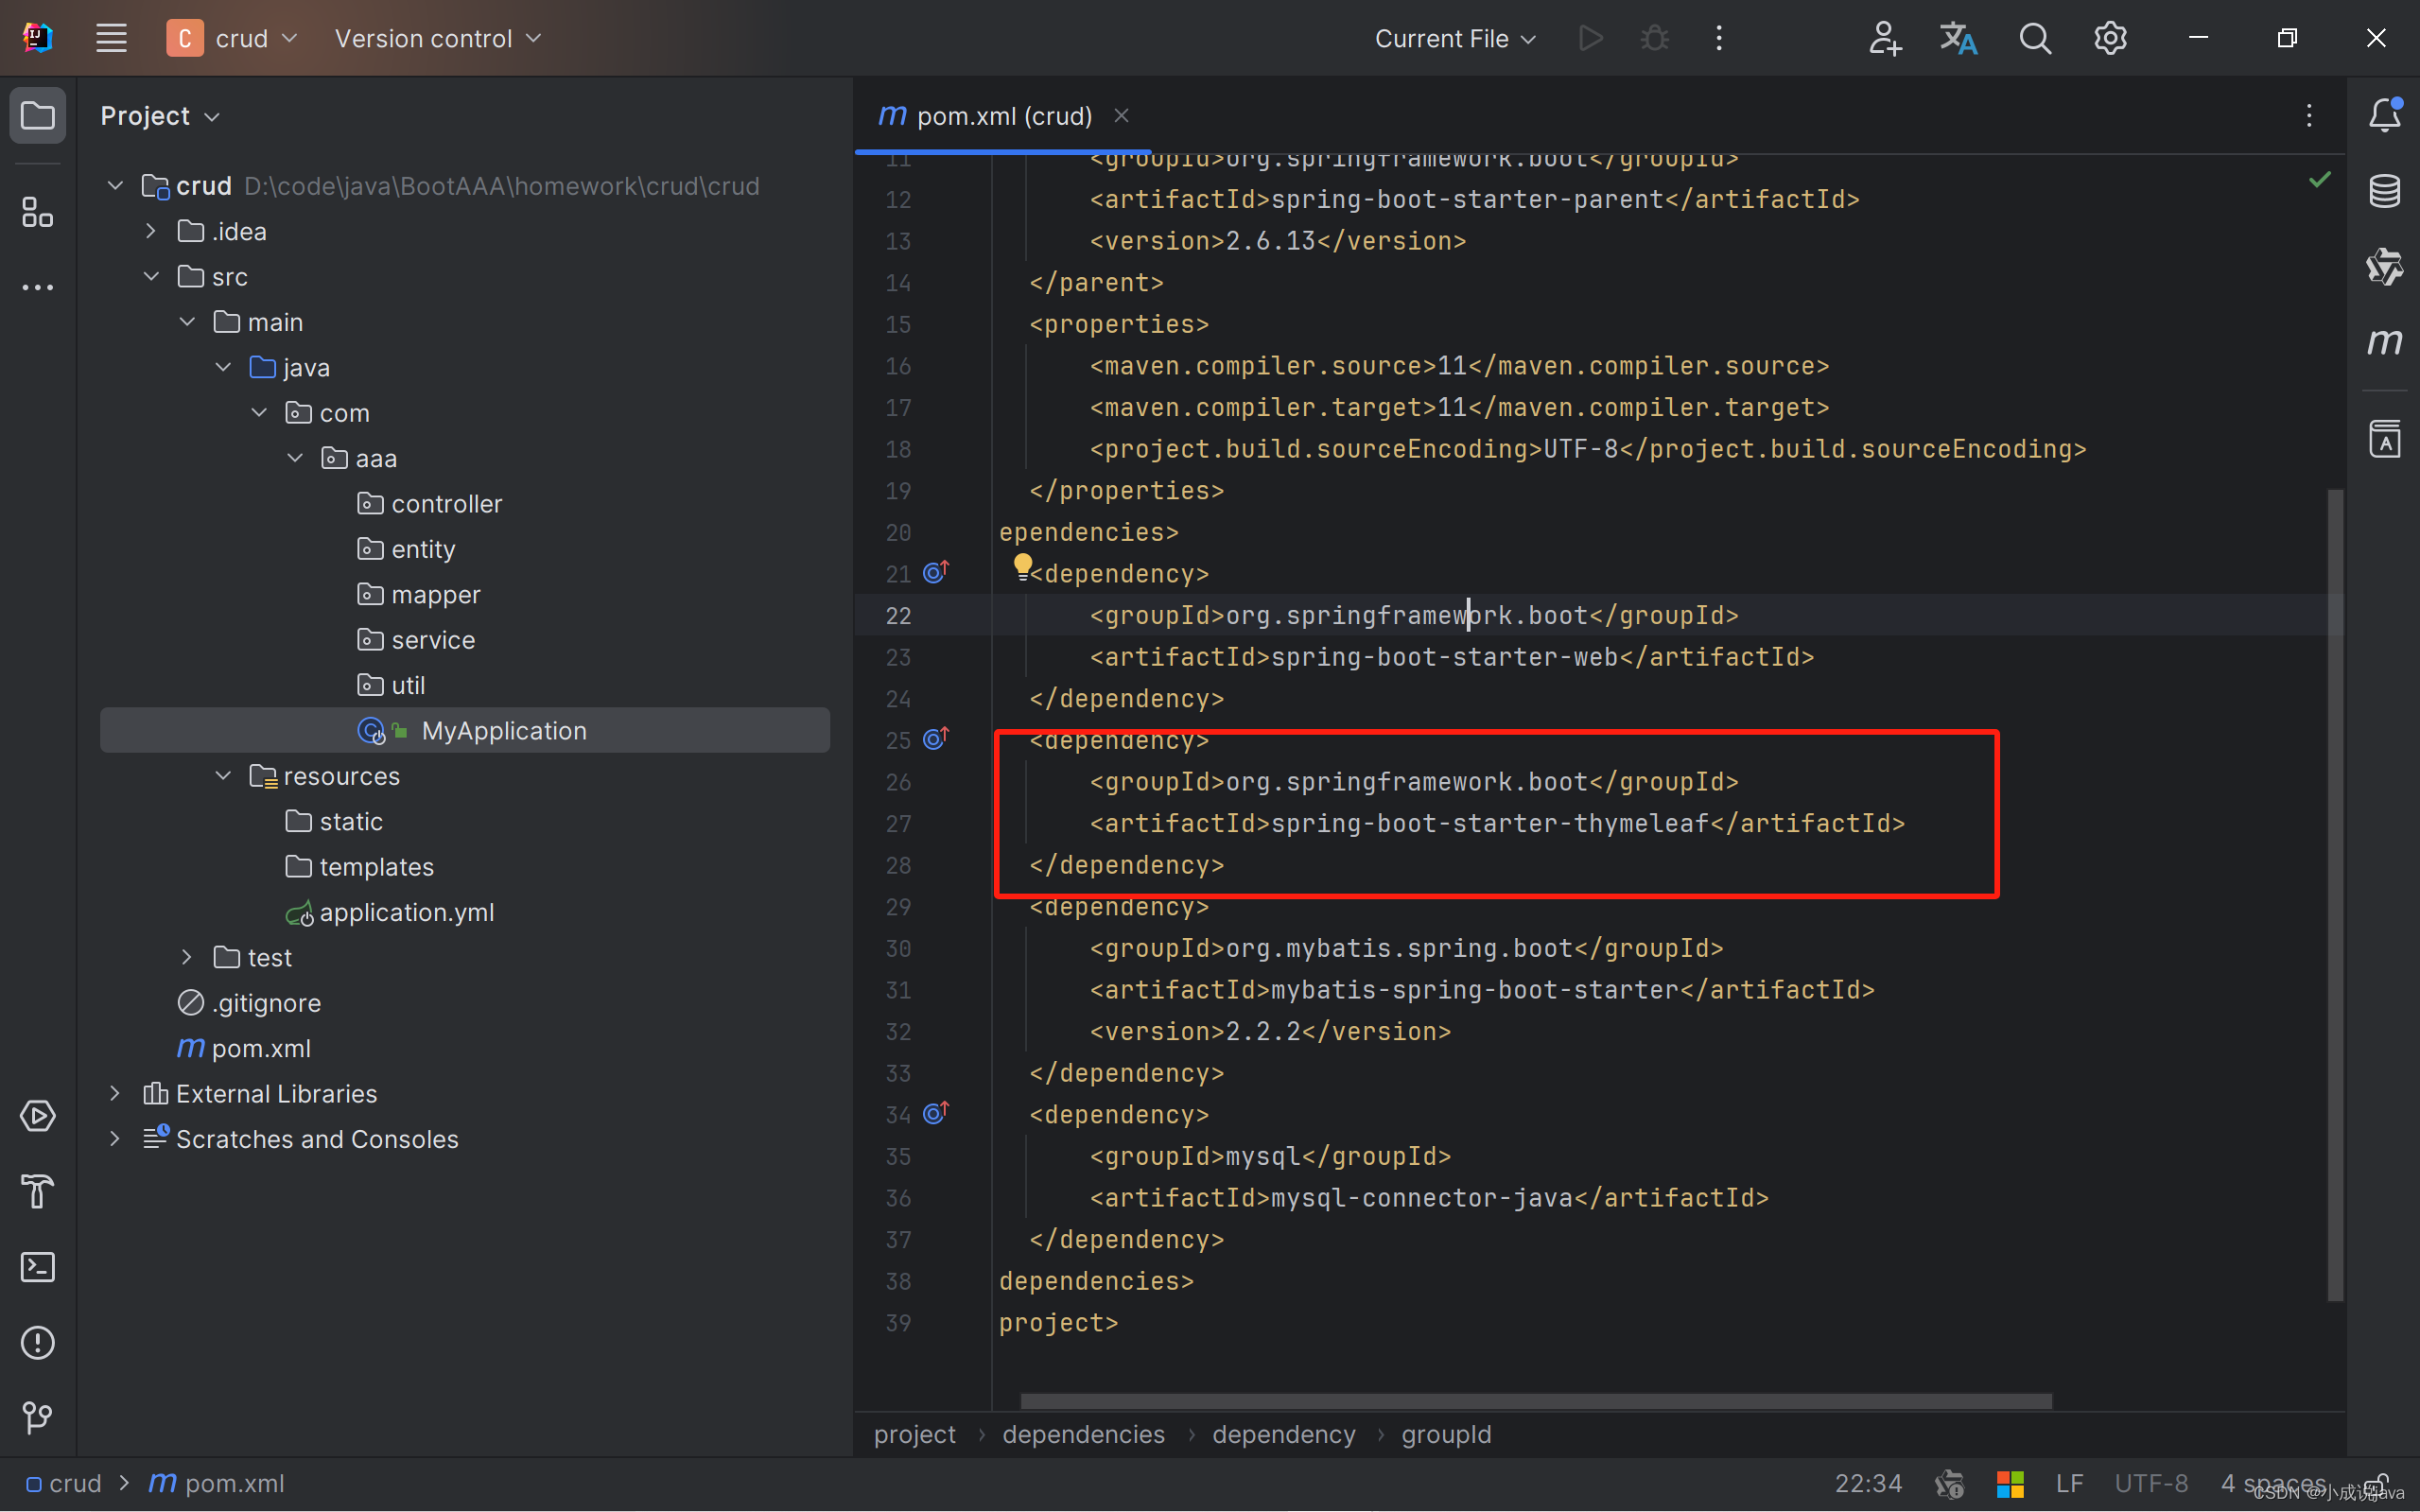Click the dependencies breadcrumb at the bottom
Image resolution: width=2420 pixels, height=1512 pixels.
(1083, 1434)
